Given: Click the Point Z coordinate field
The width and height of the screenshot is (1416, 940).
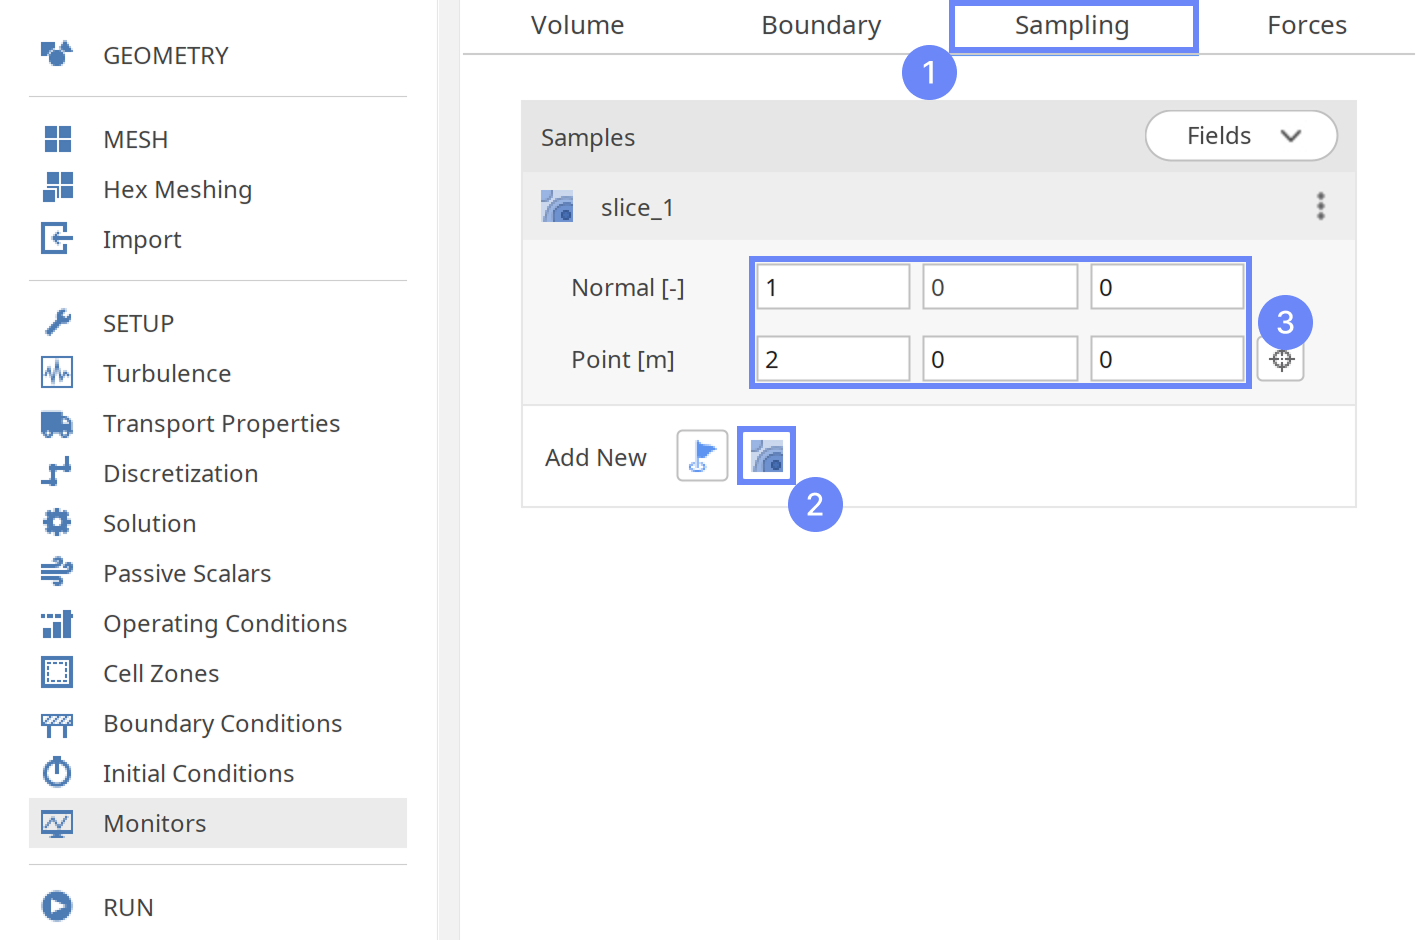Looking at the screenshot, I should [x=1166, y=360].
